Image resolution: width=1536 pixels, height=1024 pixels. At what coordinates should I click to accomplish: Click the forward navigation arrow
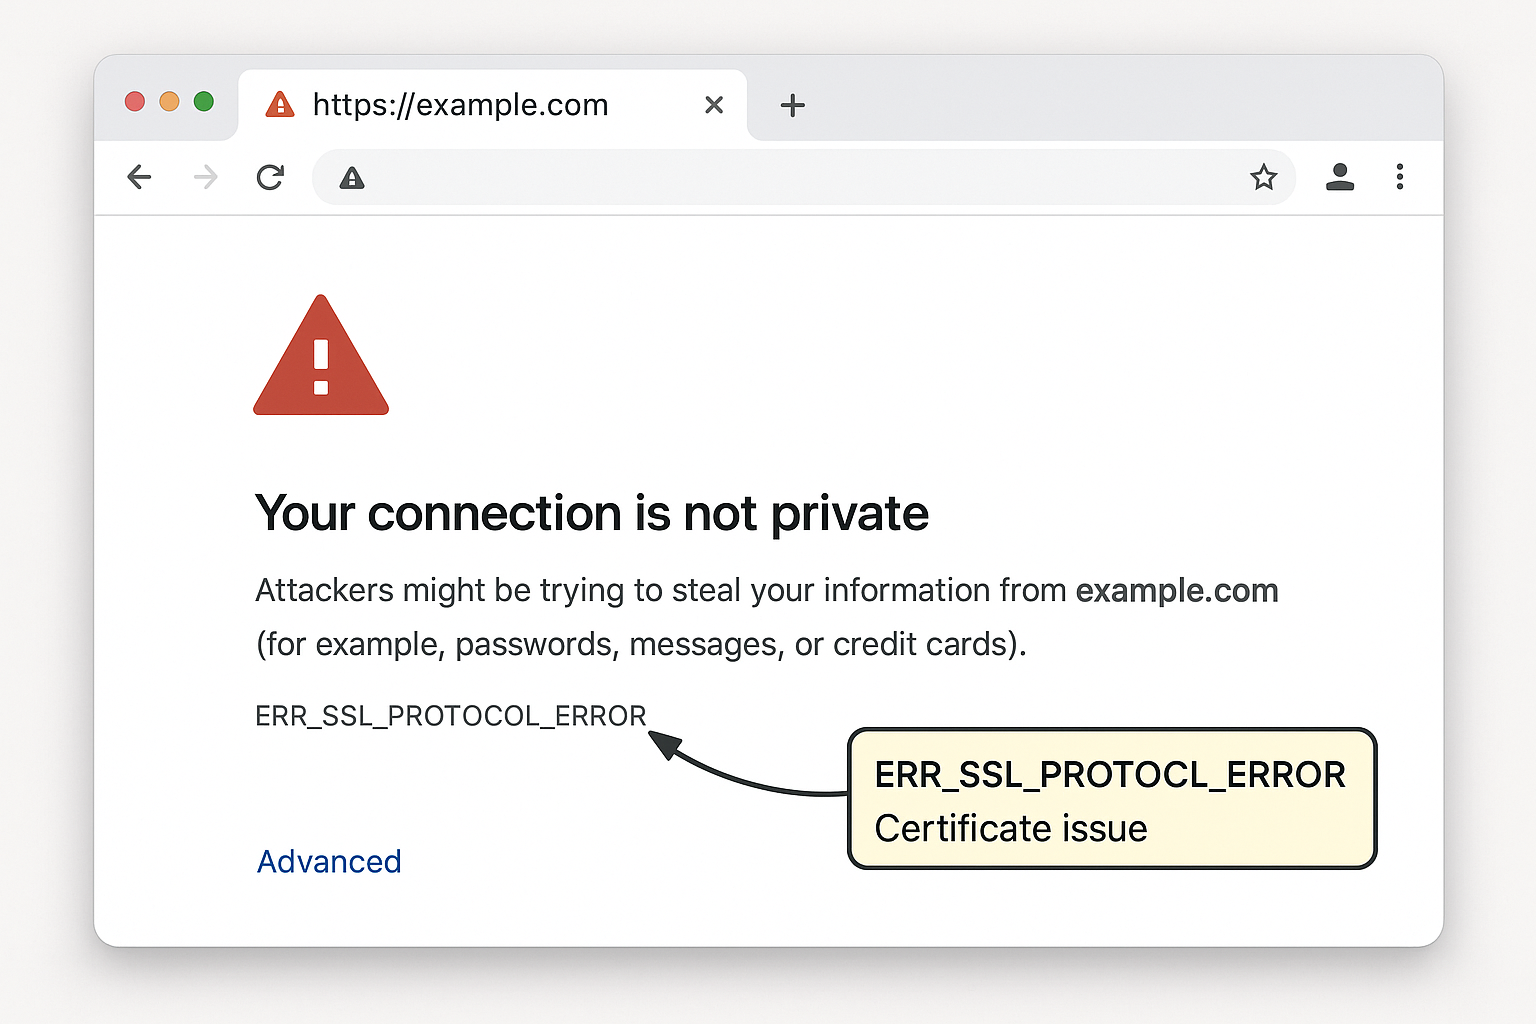pyautogui.click(x=206, y=178)
